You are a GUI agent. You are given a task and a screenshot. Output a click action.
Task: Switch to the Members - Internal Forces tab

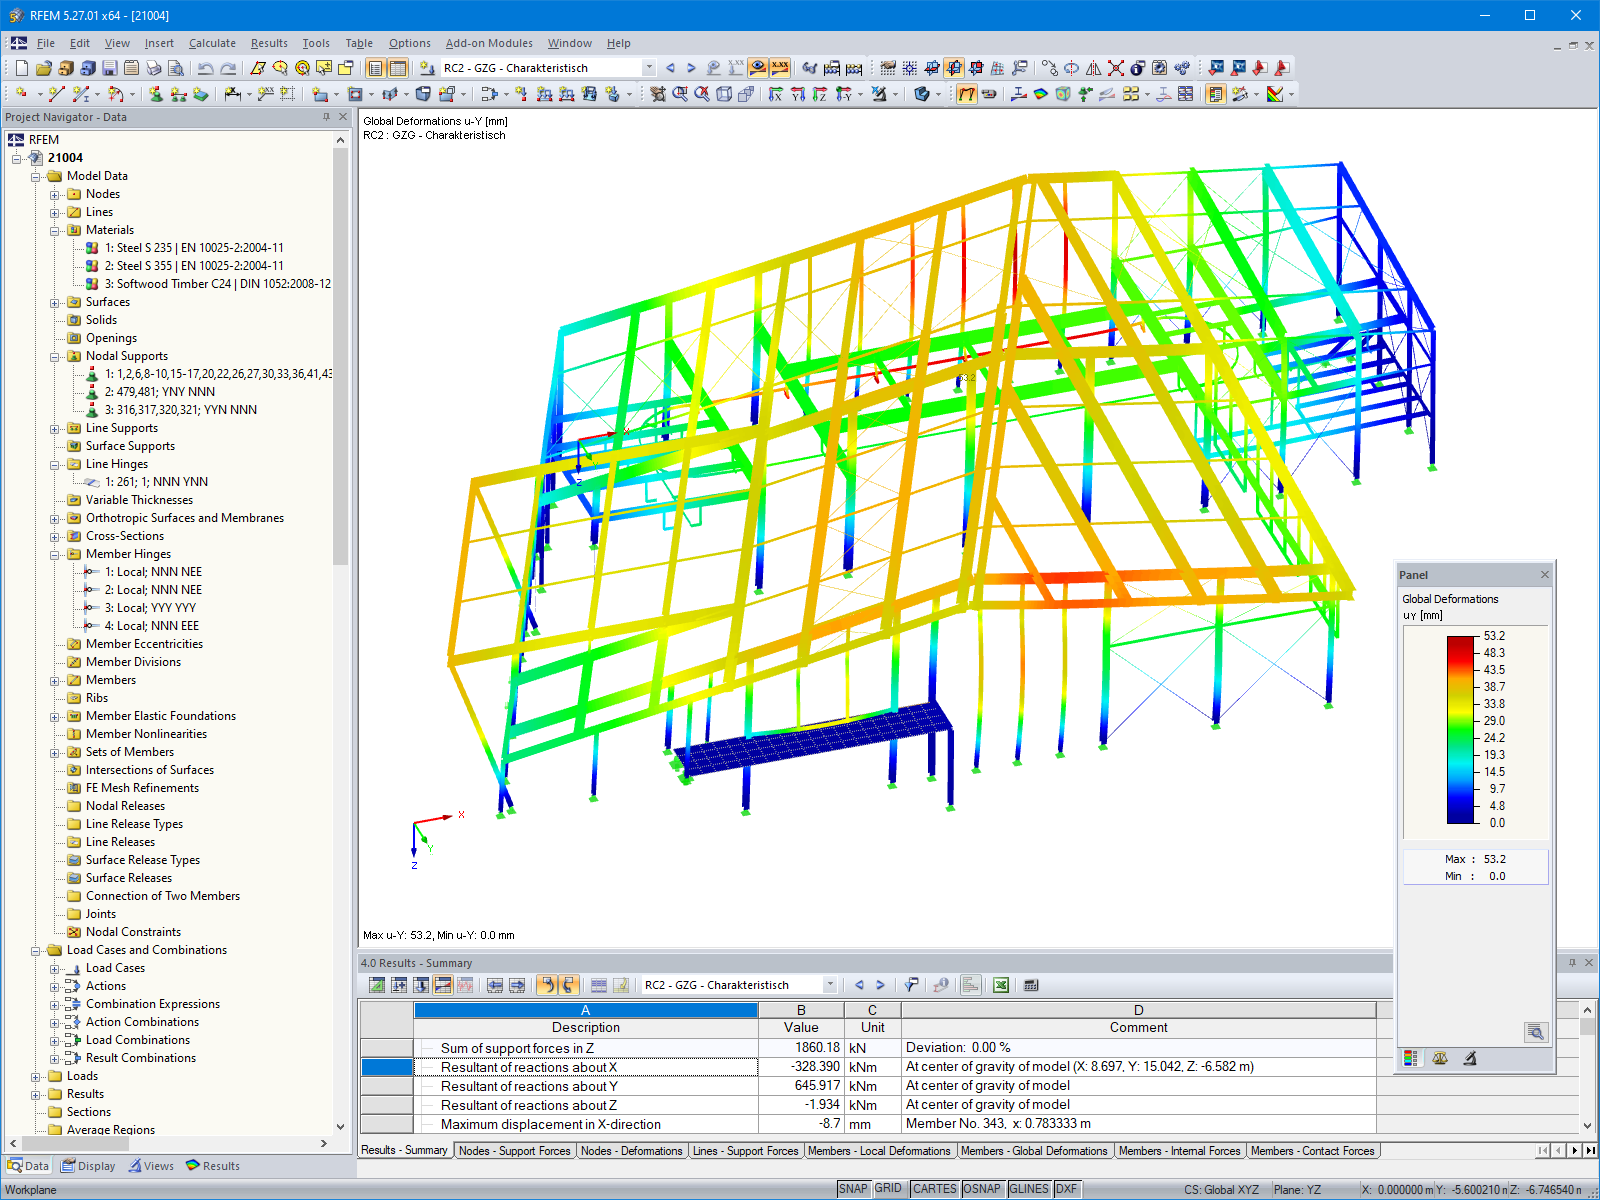point(1180,1151)
